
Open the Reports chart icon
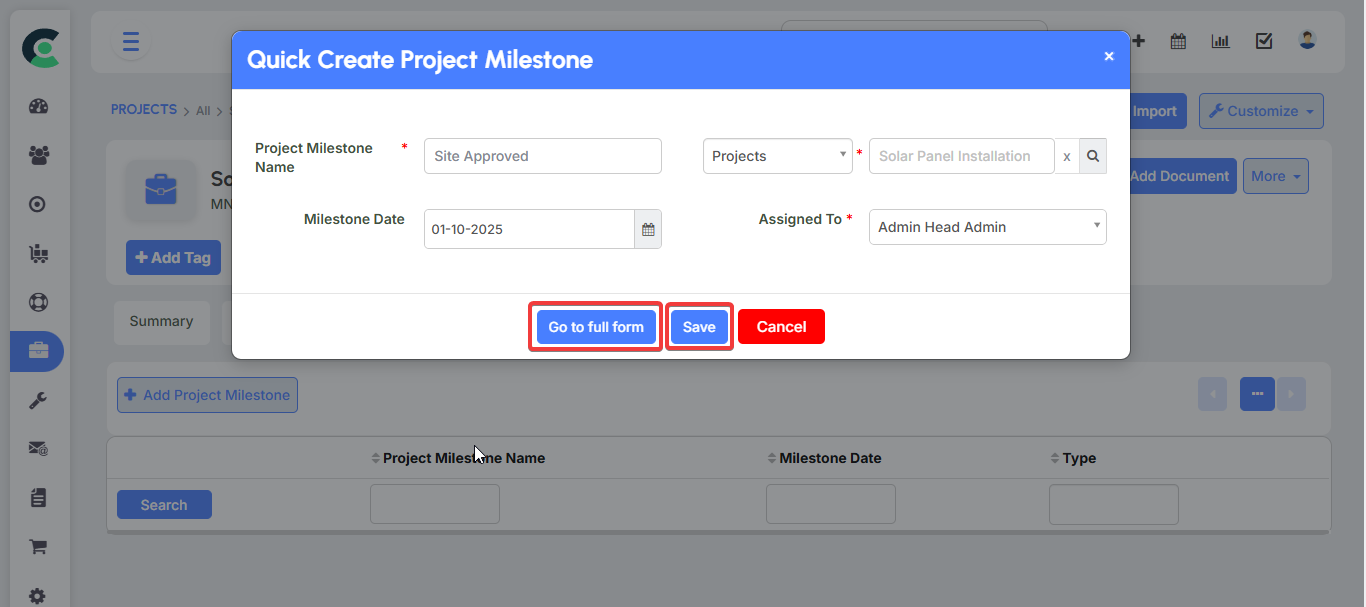point(1220,41)
